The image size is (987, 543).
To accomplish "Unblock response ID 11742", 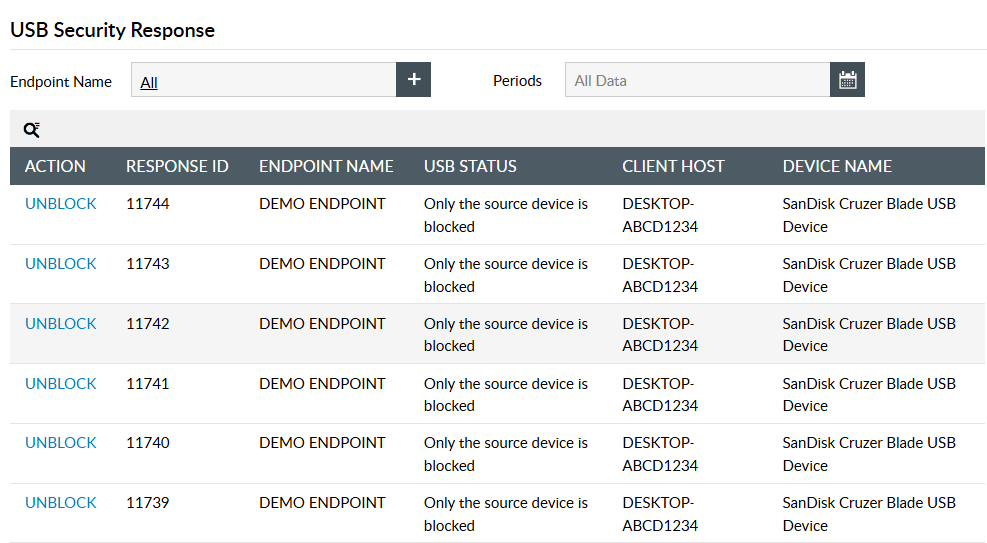I will [61, 324].
